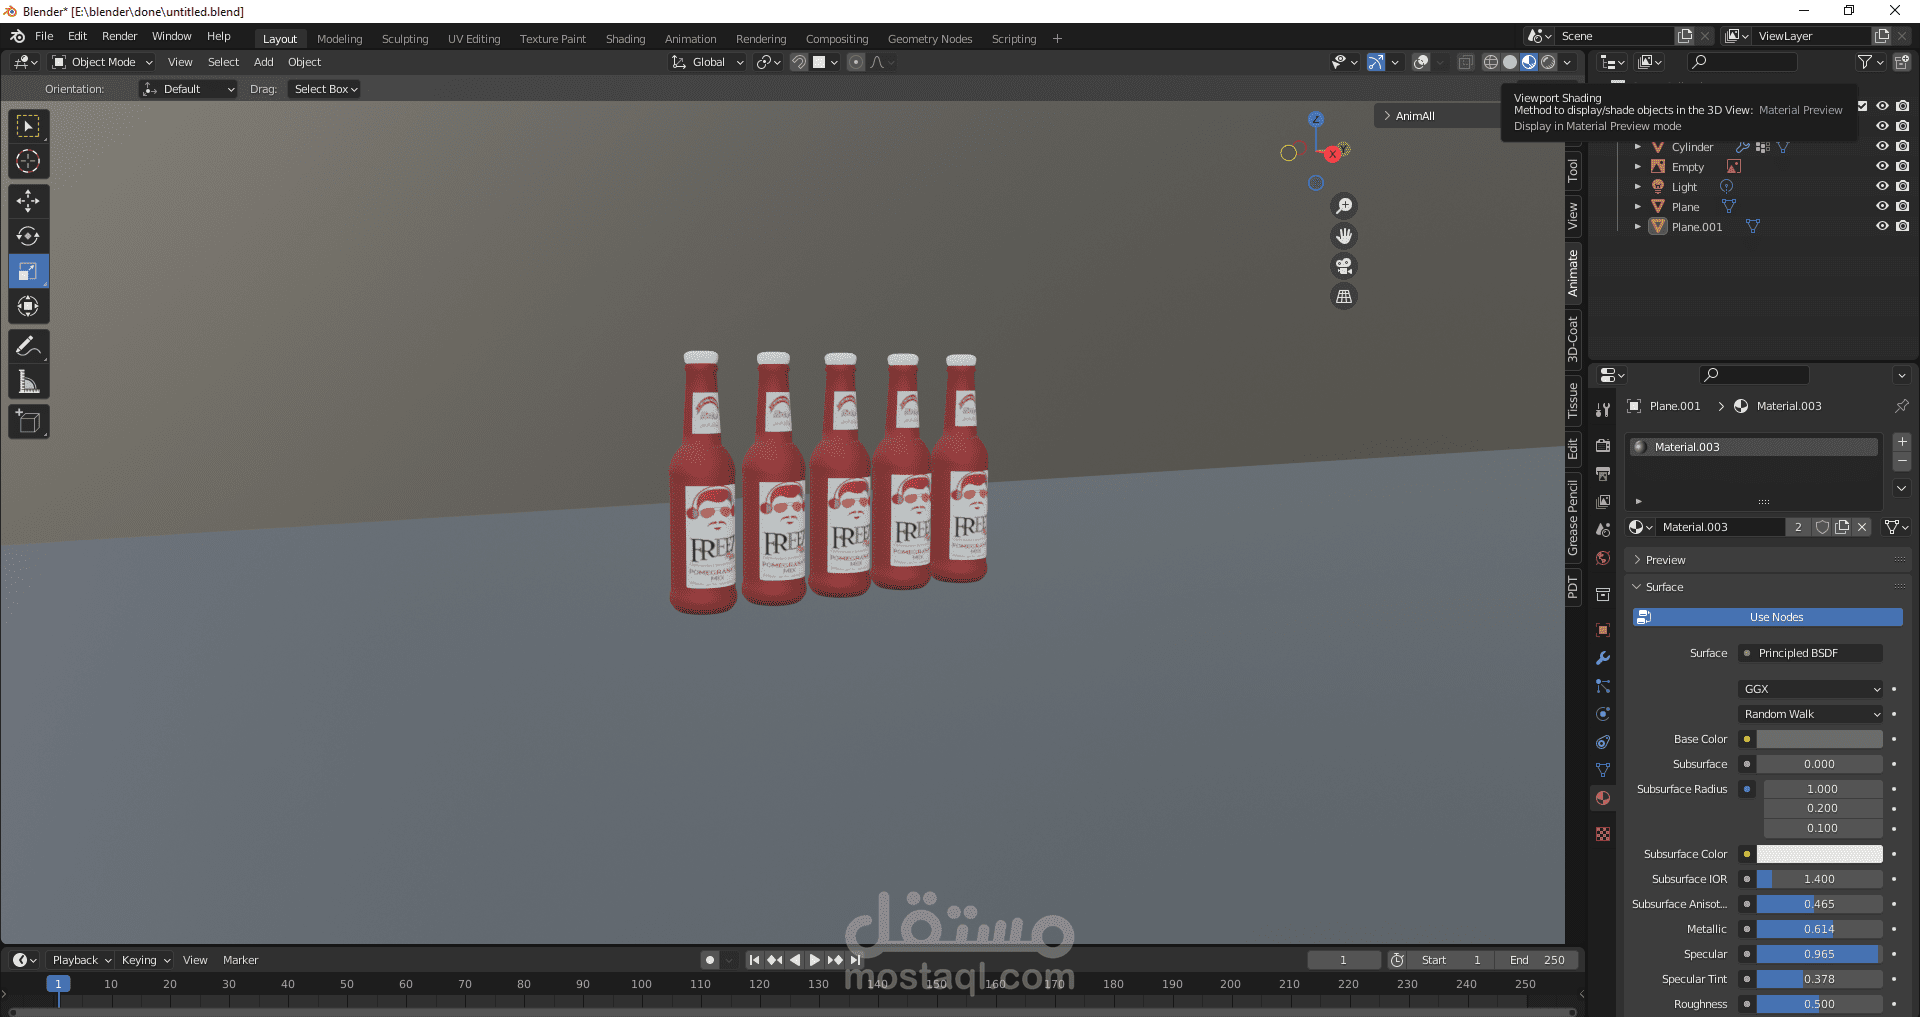Disable render for the Plane object

coord(1902,206)
